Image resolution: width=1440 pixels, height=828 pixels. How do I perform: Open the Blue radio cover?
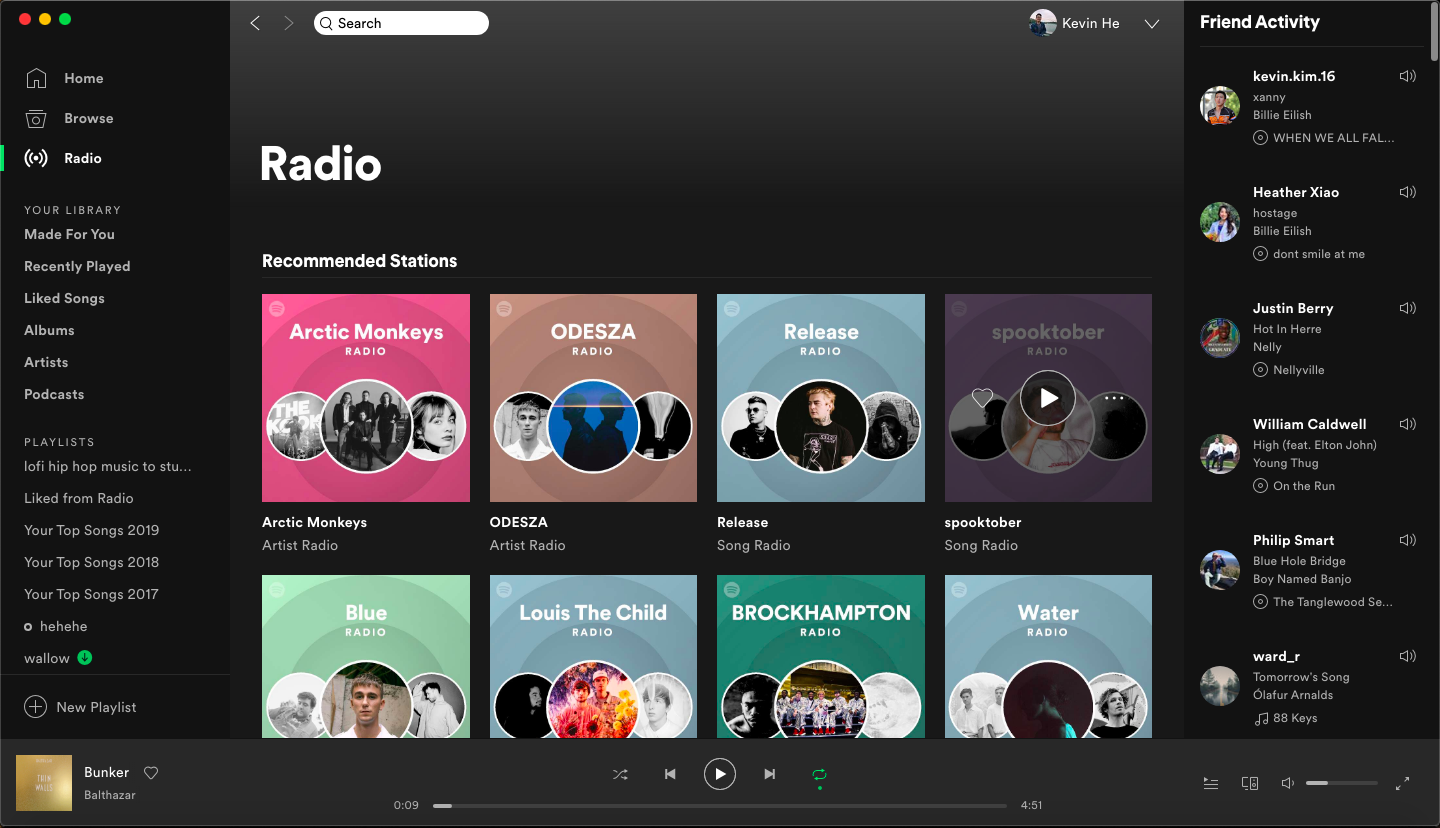366,657
